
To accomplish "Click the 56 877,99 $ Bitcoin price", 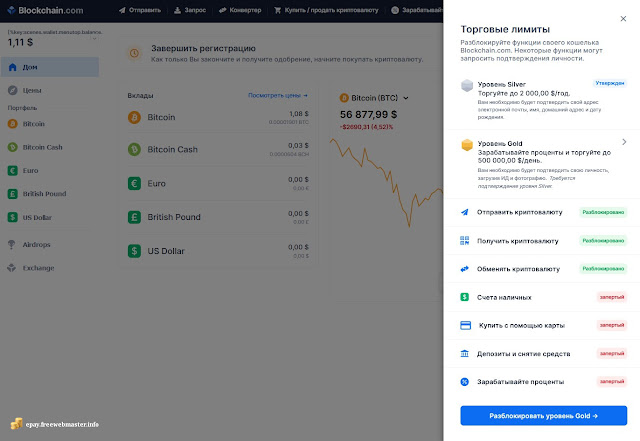I will tap(368, 115).
